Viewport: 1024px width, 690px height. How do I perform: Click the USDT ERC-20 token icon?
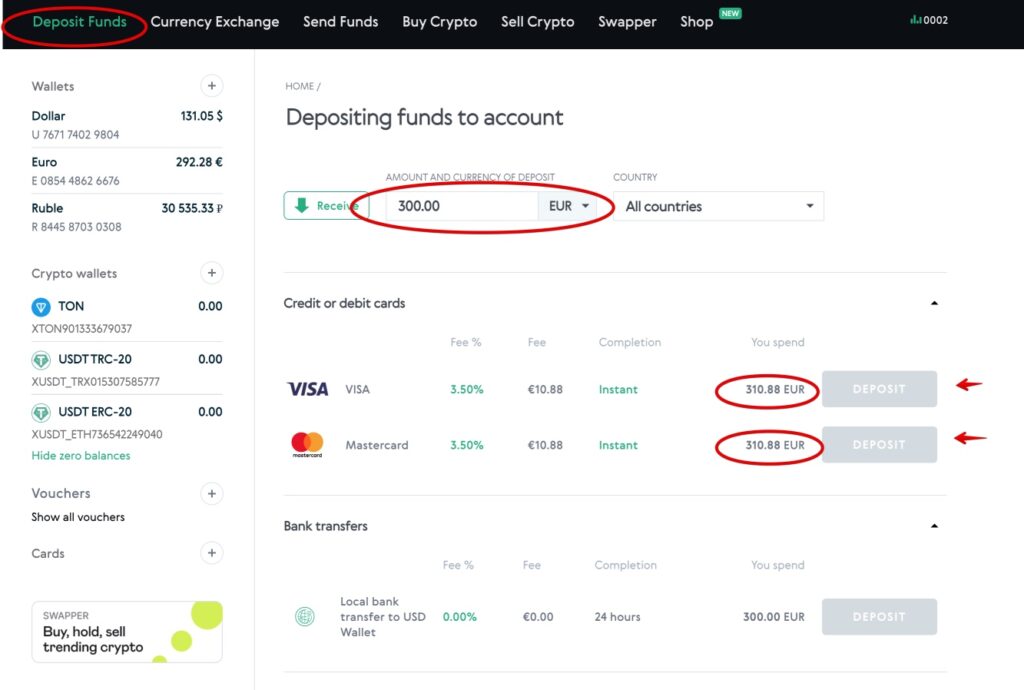tap(40, 412)
